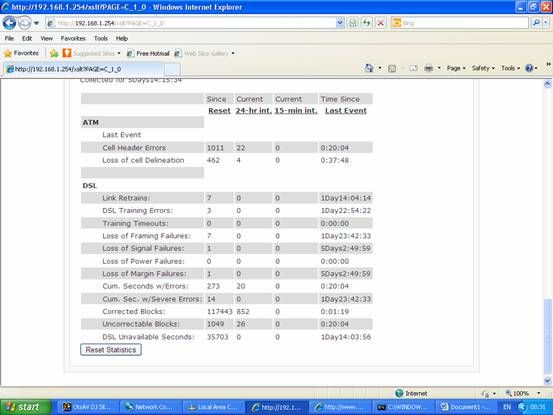Click the Refresh page icon
Image resolution: width=553 pixels, height=415 pixels.
[x=367, y=23]
